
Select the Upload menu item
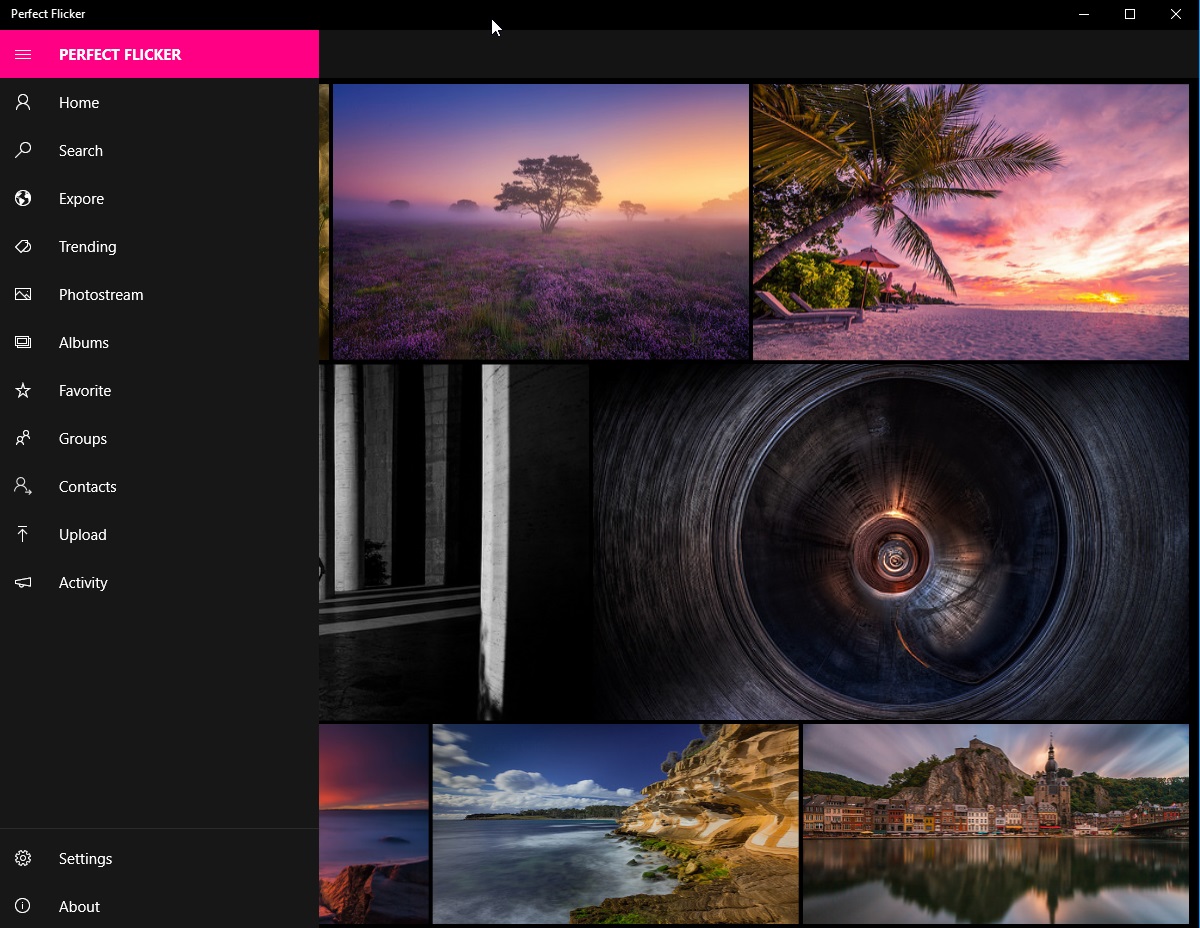click(x=82, y=535)
